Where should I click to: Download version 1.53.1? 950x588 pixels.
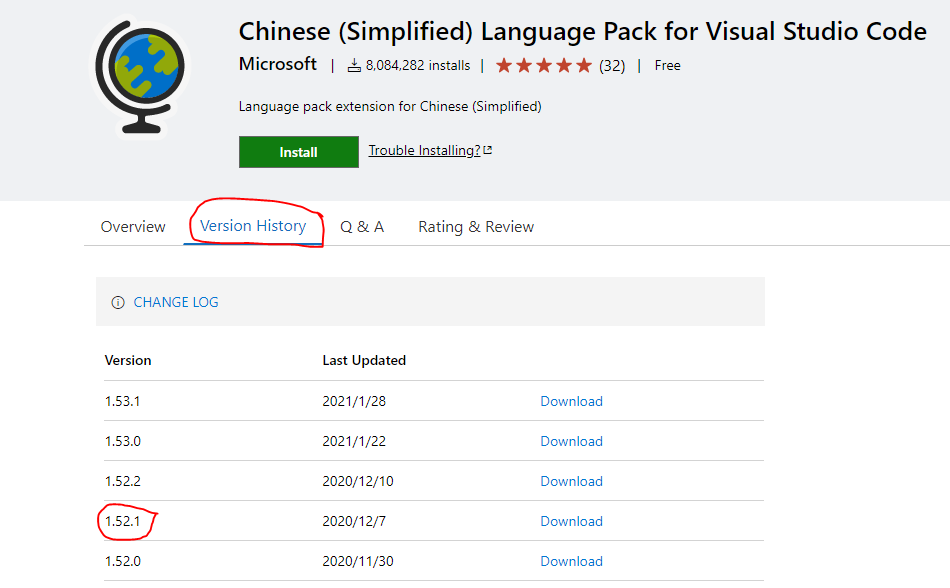(x=571, y=400)
